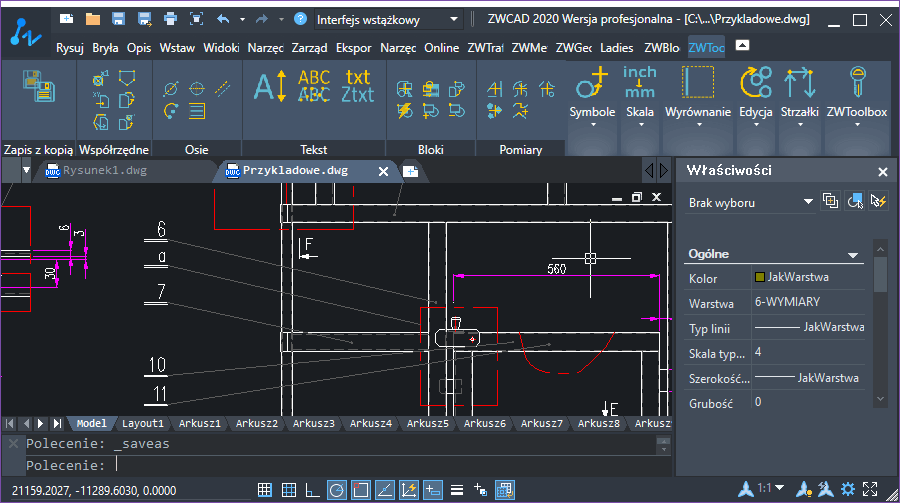900x503 pixels.
Task: Click the Kolor JakWarstwa color swatch
Action: coord(760,277)
